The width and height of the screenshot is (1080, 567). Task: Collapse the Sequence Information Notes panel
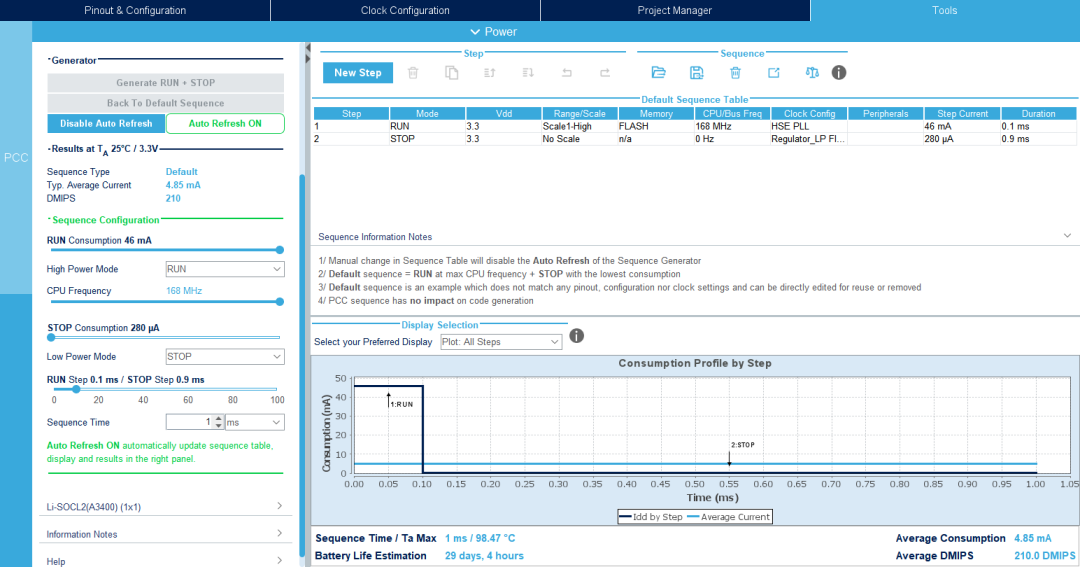pos(1067,236)
